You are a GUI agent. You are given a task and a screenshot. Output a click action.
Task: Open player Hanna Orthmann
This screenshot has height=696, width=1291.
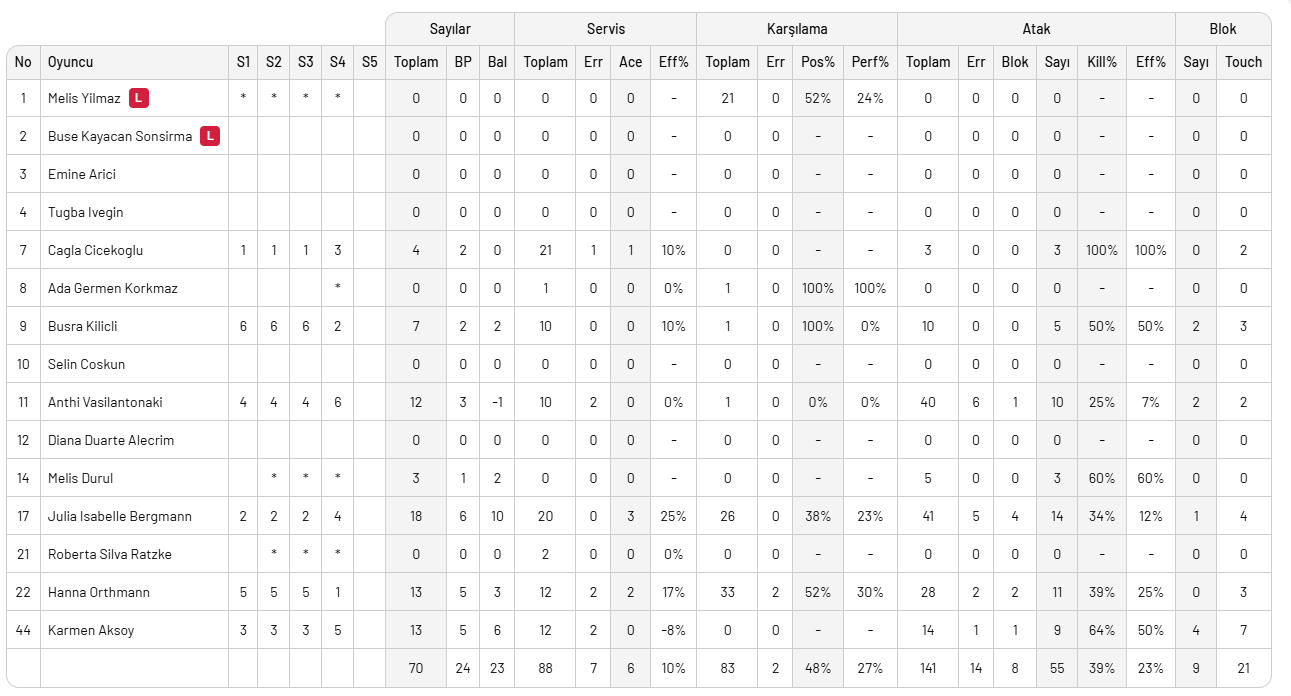[99, 592]
